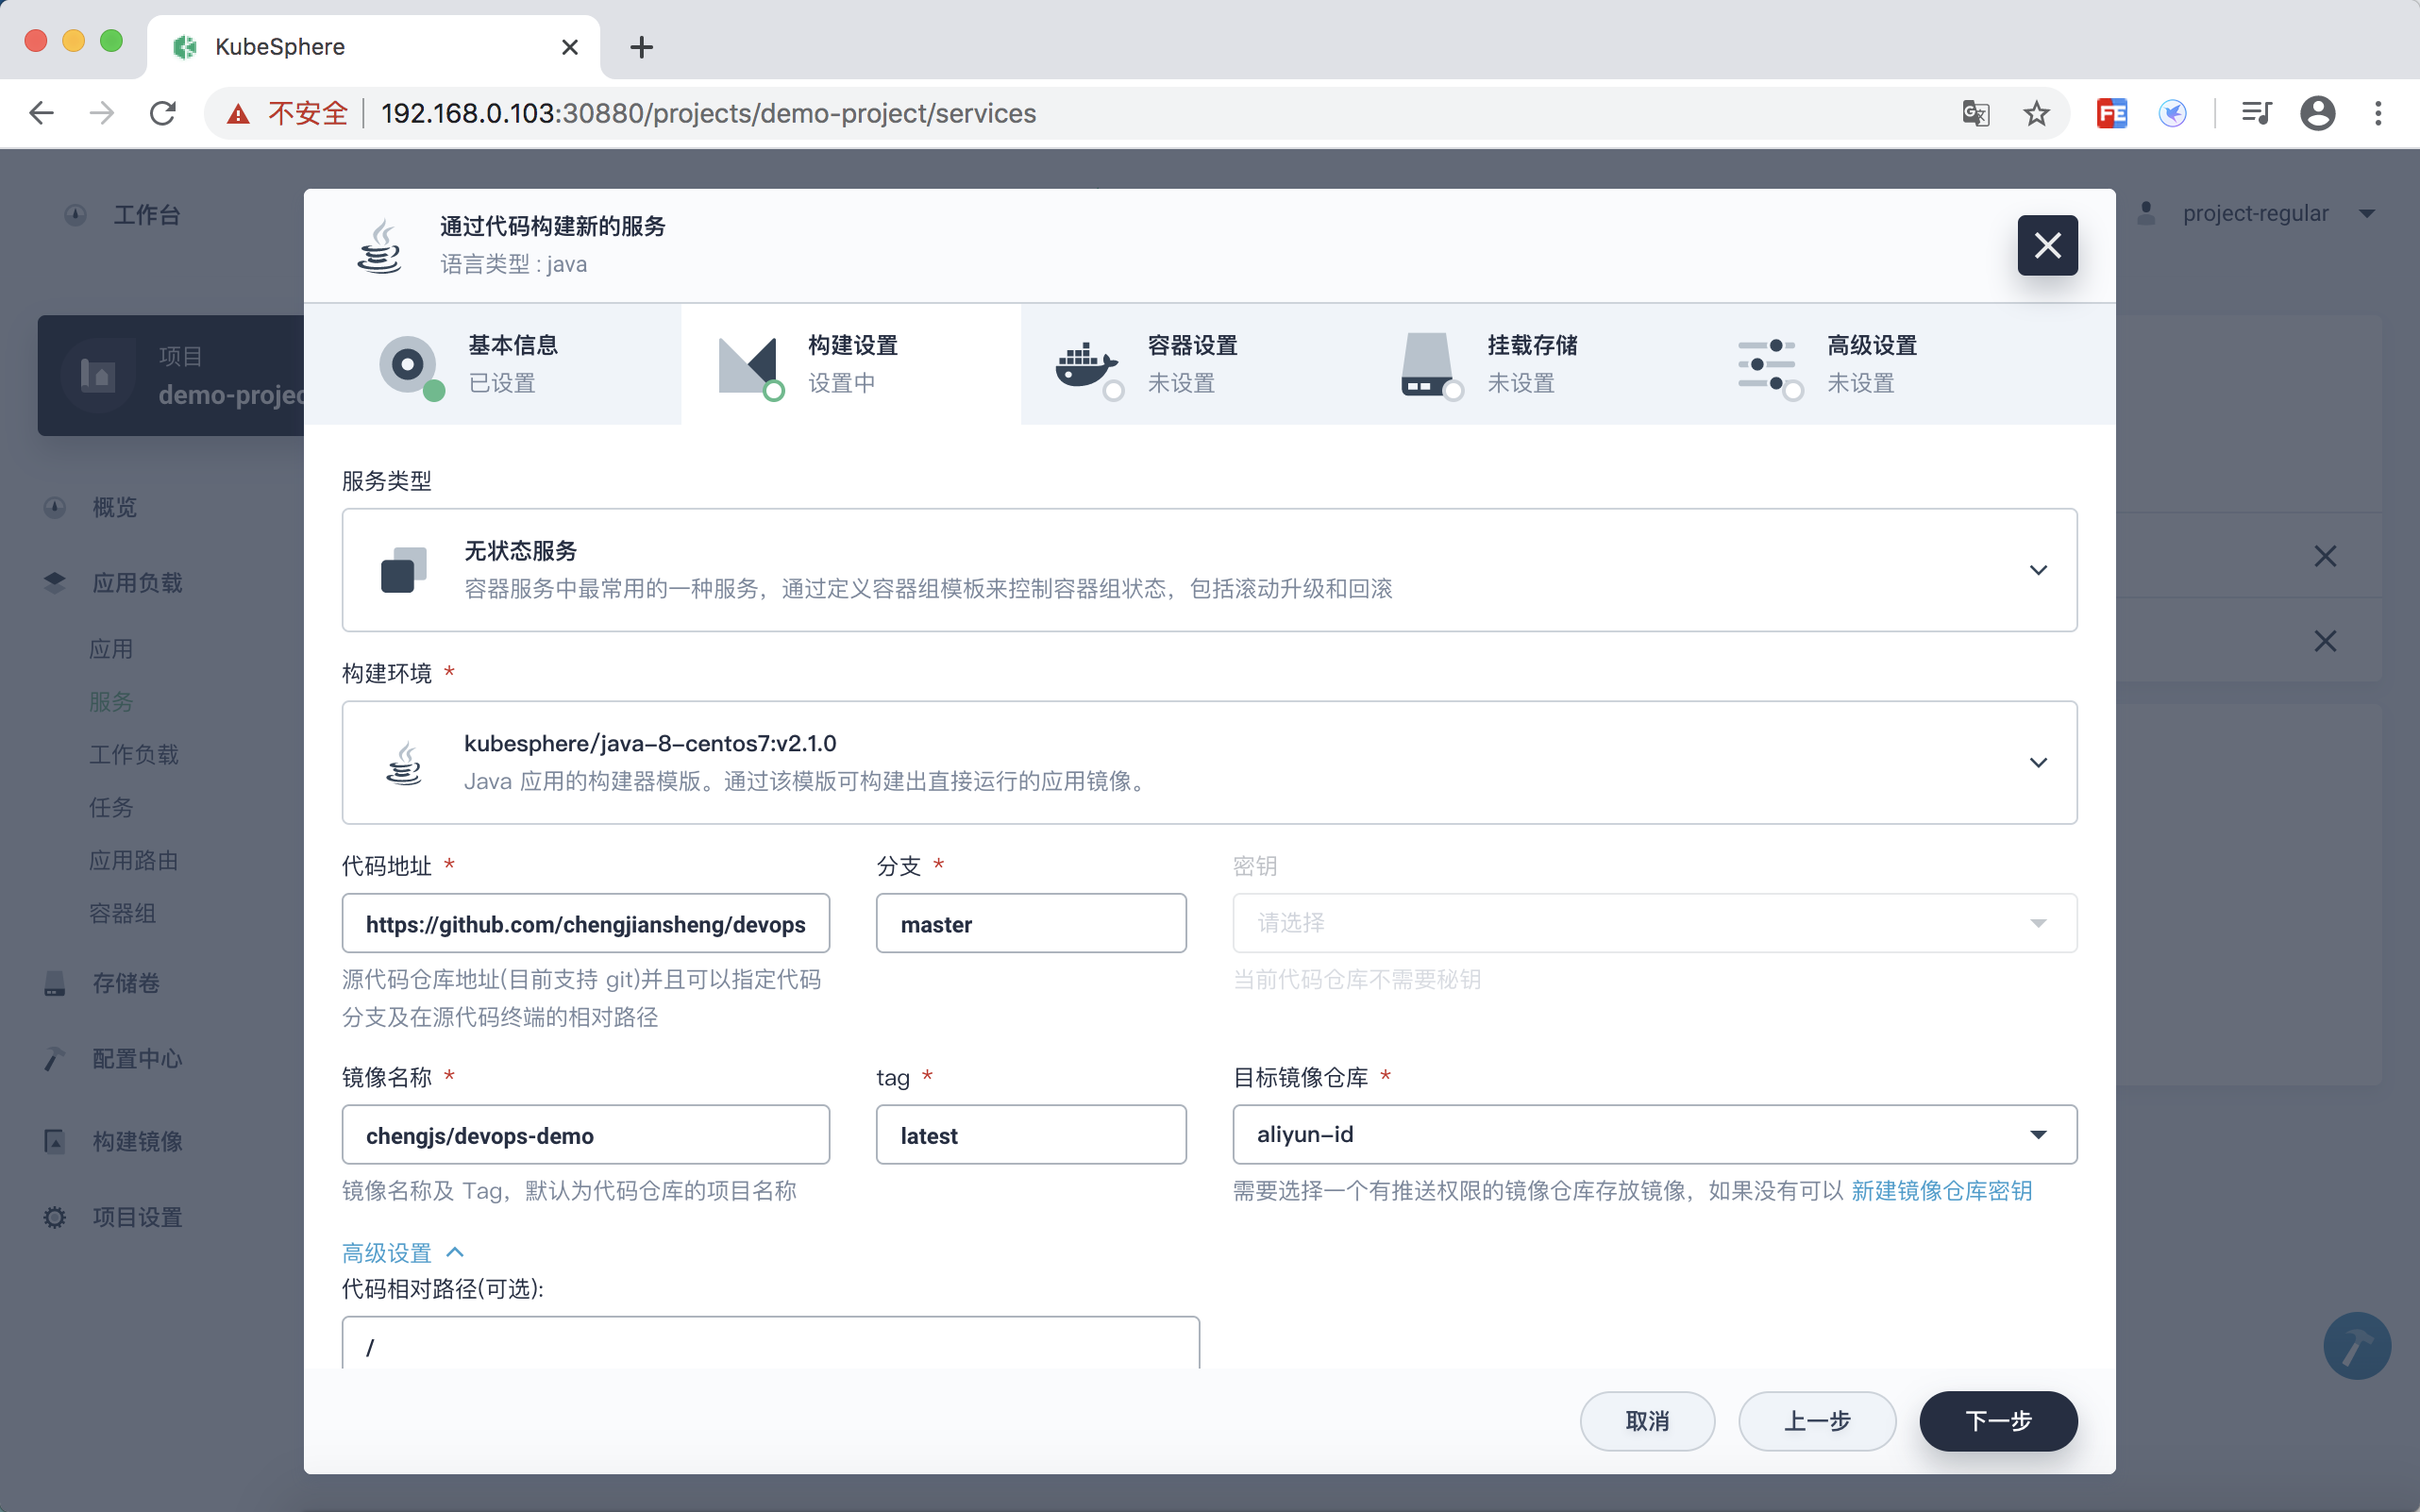
Task: Reload the browser page
Action: [x=163, y=113]
